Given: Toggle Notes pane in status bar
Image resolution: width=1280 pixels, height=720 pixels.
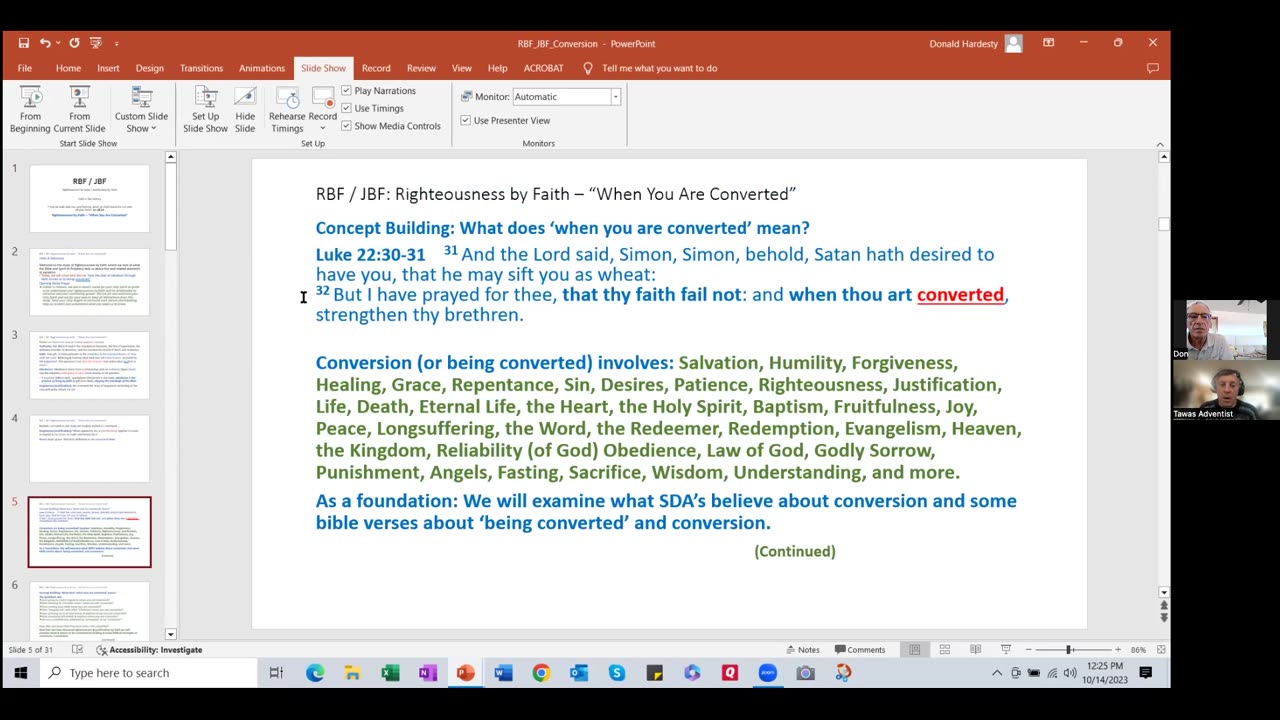Looking at the screenshot, I should (x=803, y=650).
